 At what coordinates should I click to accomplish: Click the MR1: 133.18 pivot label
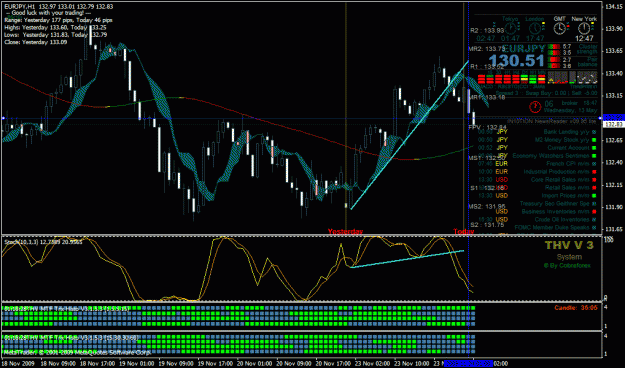point(487,97)
